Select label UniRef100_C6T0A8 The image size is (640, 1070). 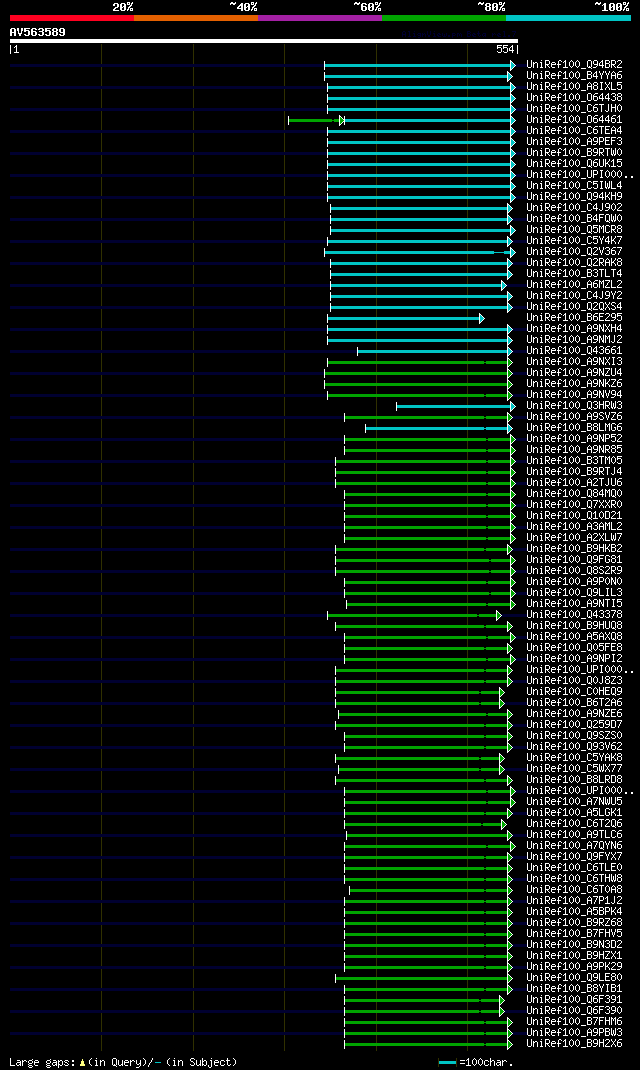(574, 889)
